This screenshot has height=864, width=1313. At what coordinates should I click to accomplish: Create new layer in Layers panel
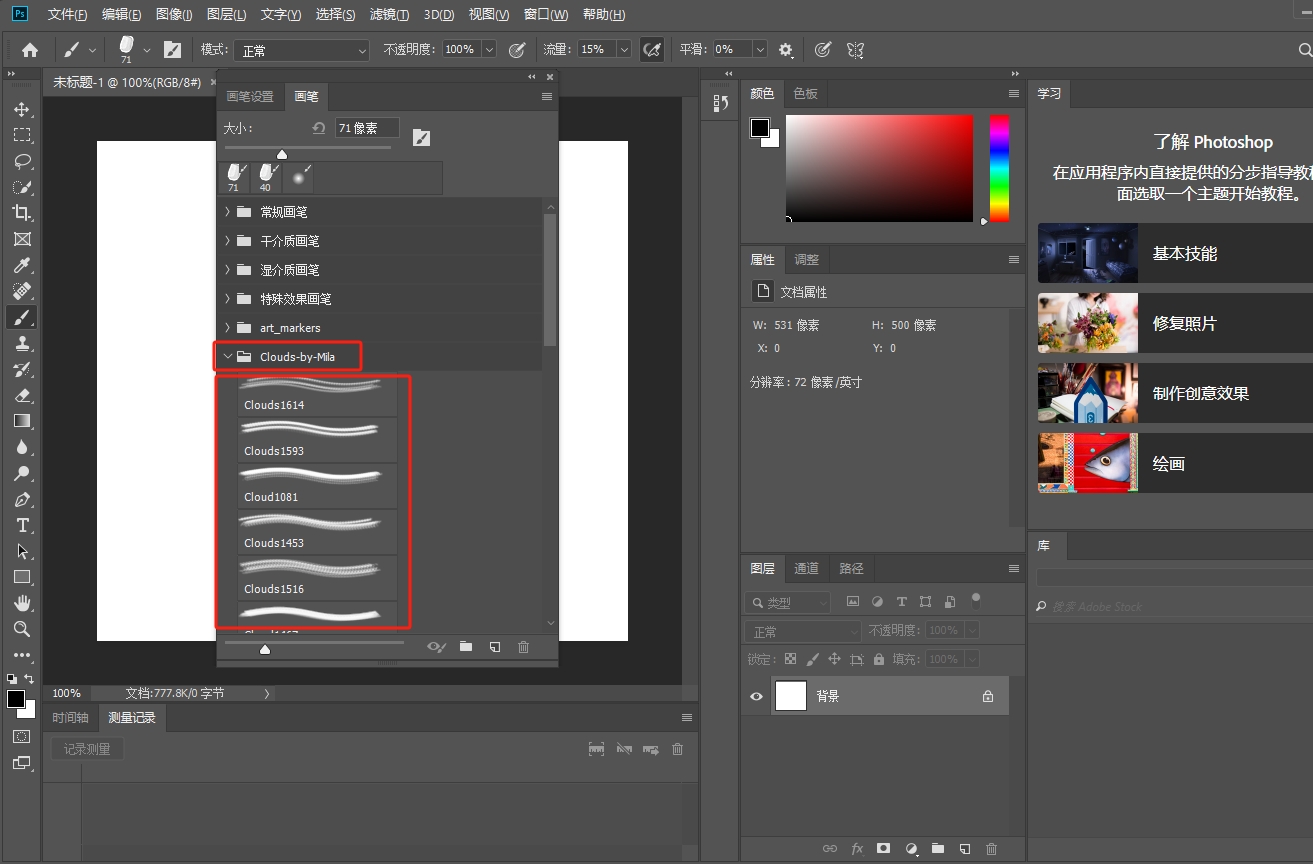(965, 848)
